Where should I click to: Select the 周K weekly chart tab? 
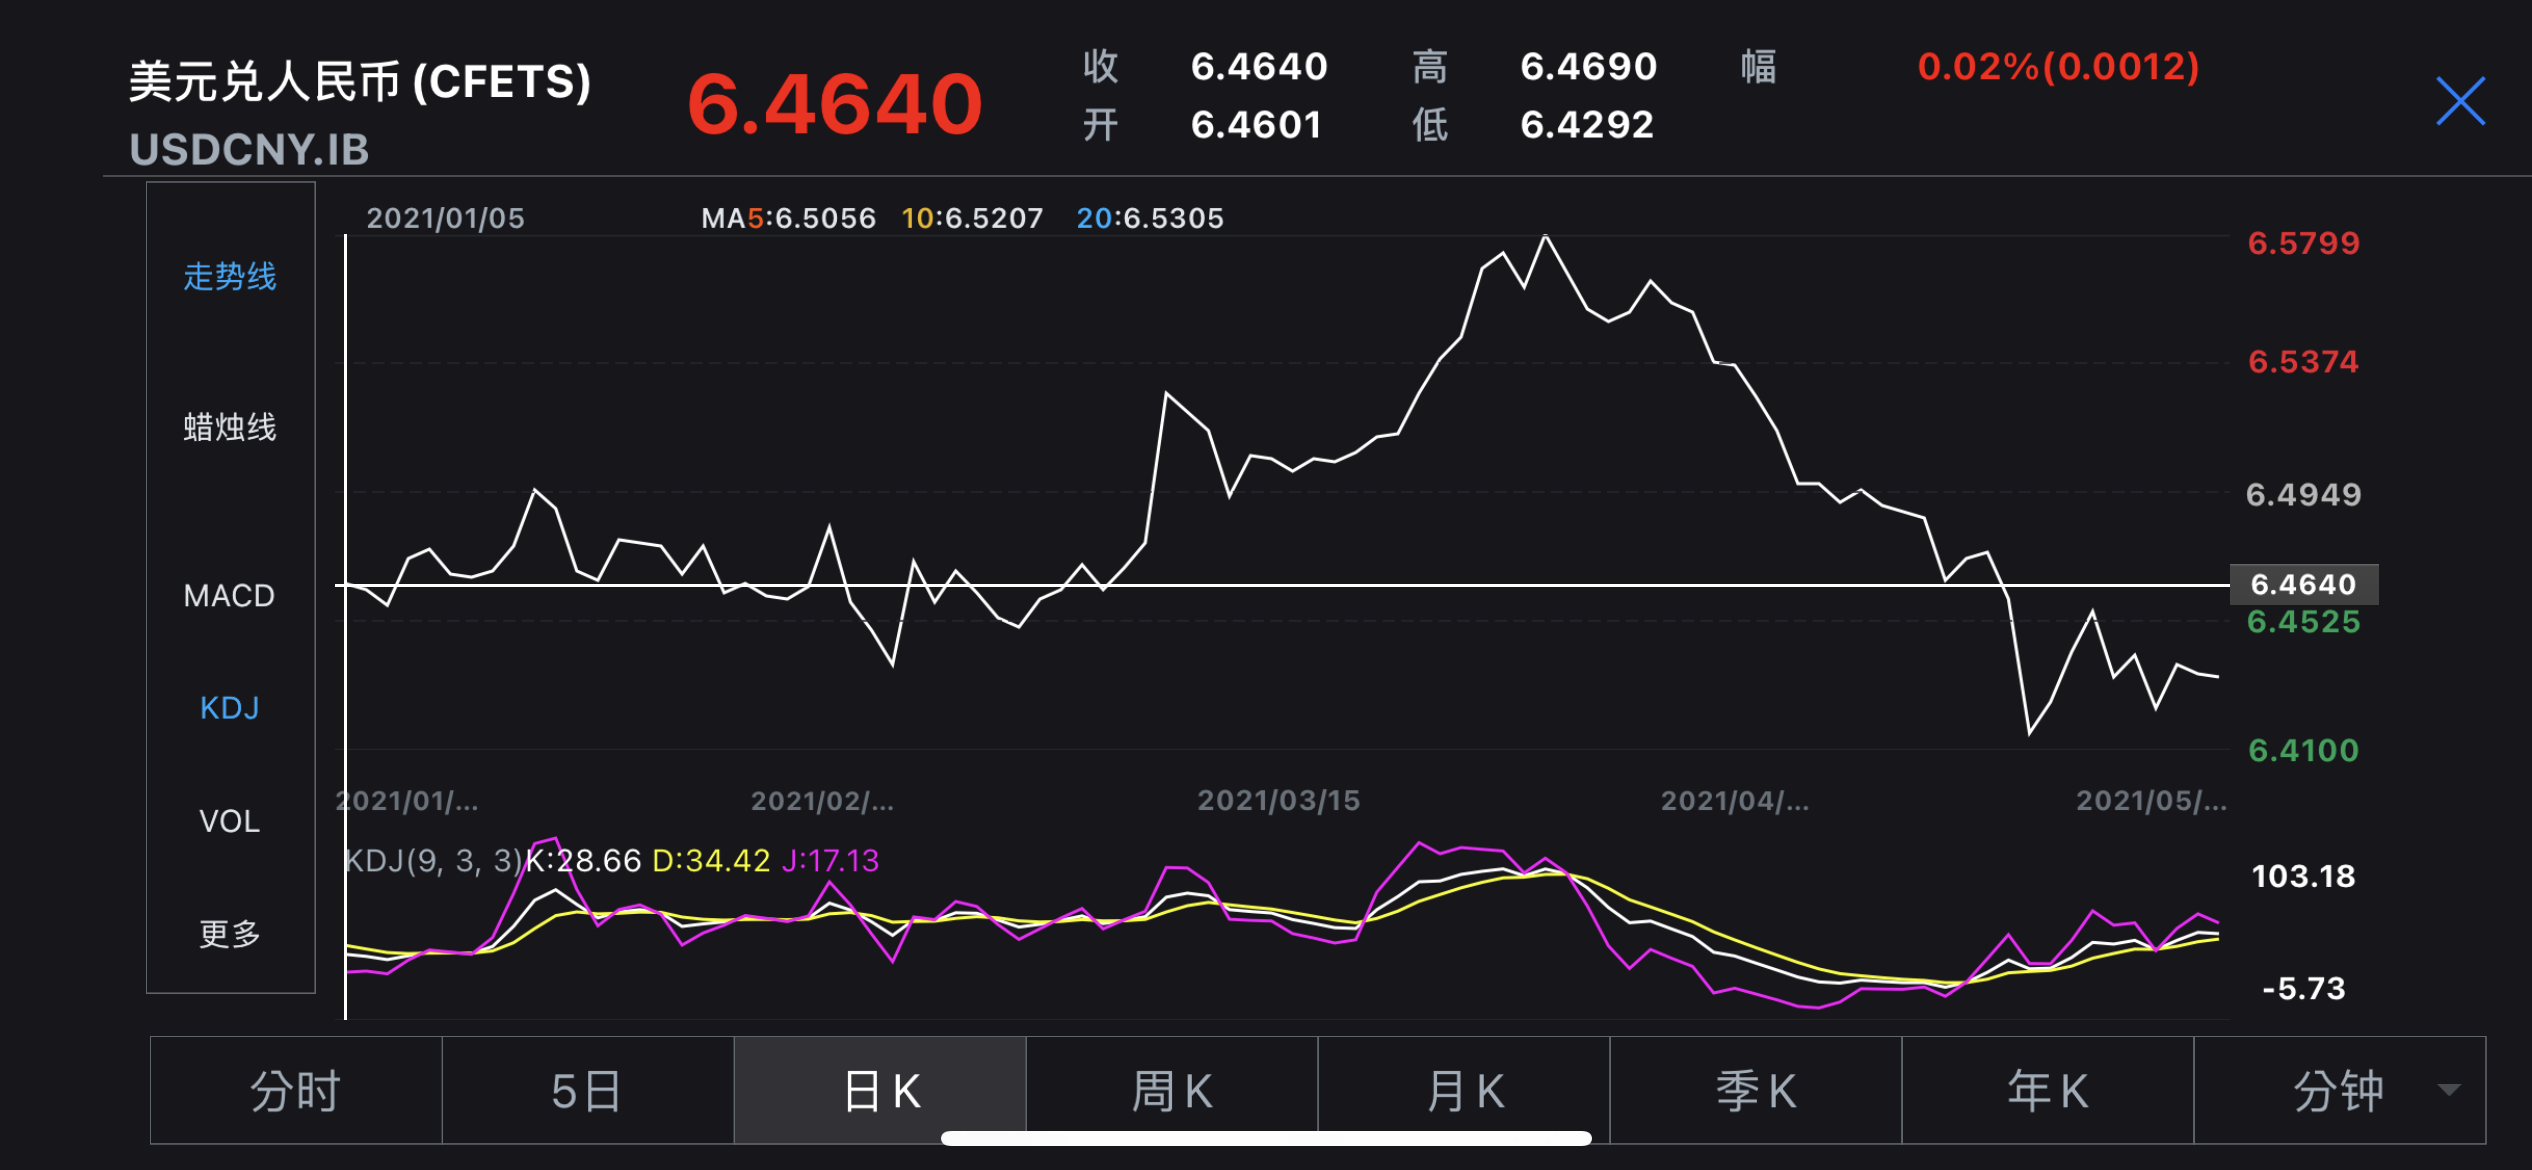(1172, 1090)
